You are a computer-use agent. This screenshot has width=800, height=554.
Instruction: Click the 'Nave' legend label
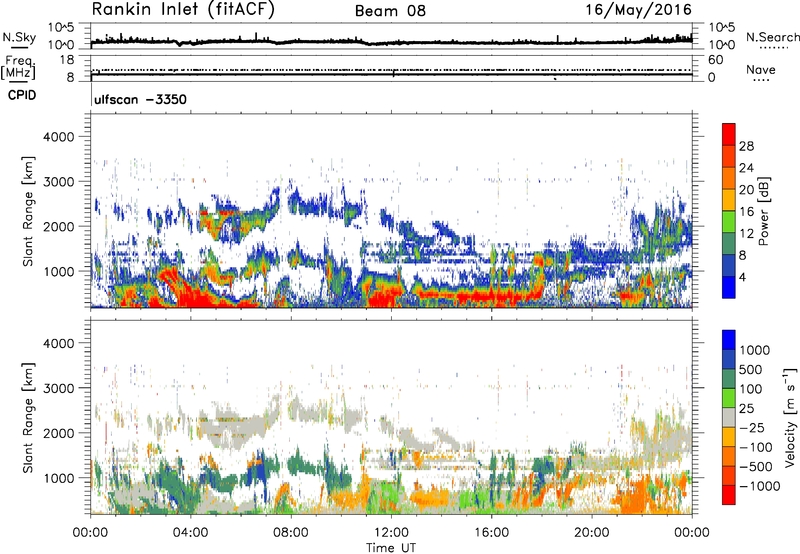click(761, 70)
